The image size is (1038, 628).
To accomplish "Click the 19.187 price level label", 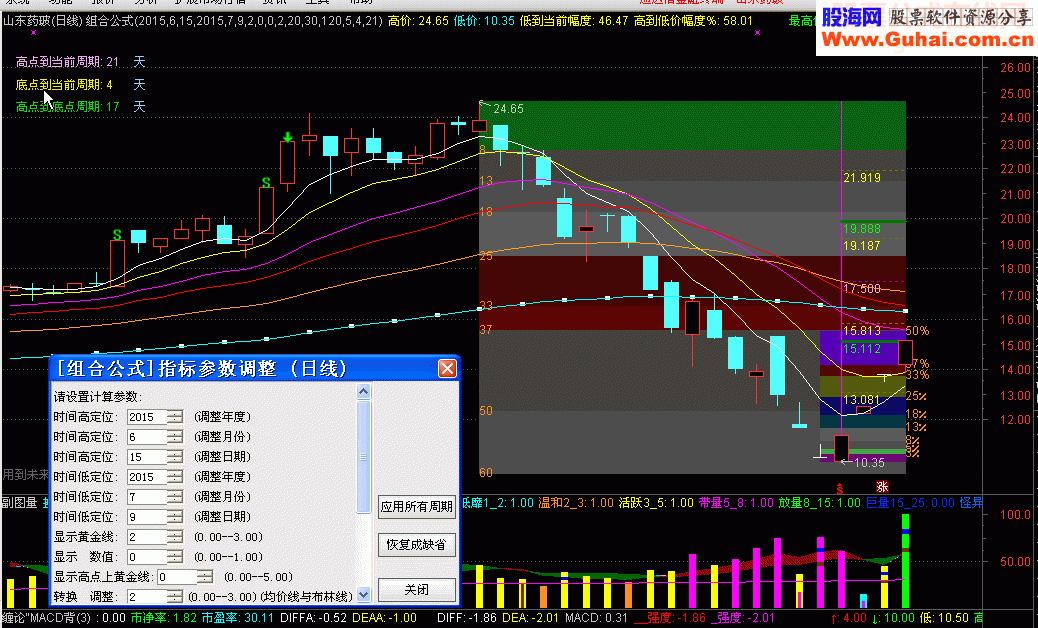I will click(x=862, y=246).
